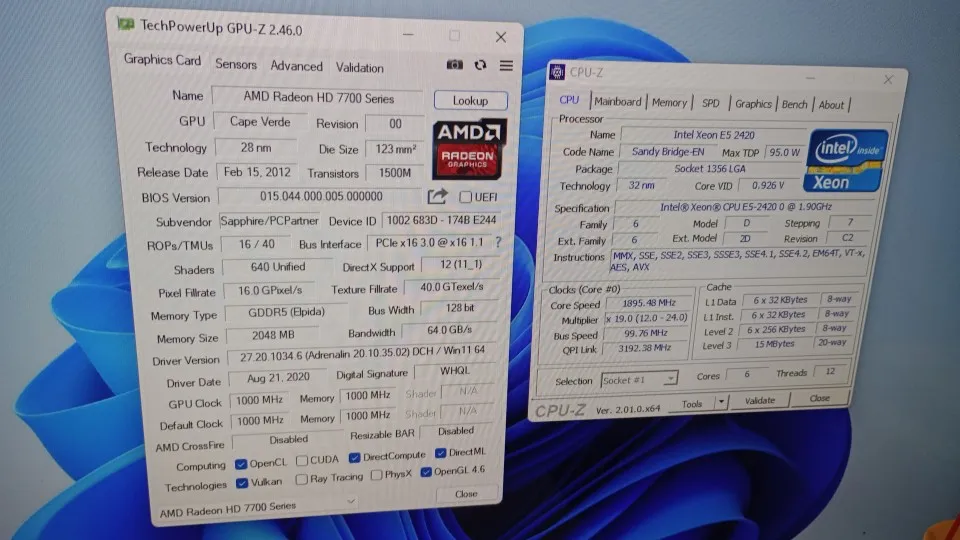960x540 pixels.
Task: Click the CPU-Z title bar app icon
Action: pyautogui.click(x=557, y=72)
